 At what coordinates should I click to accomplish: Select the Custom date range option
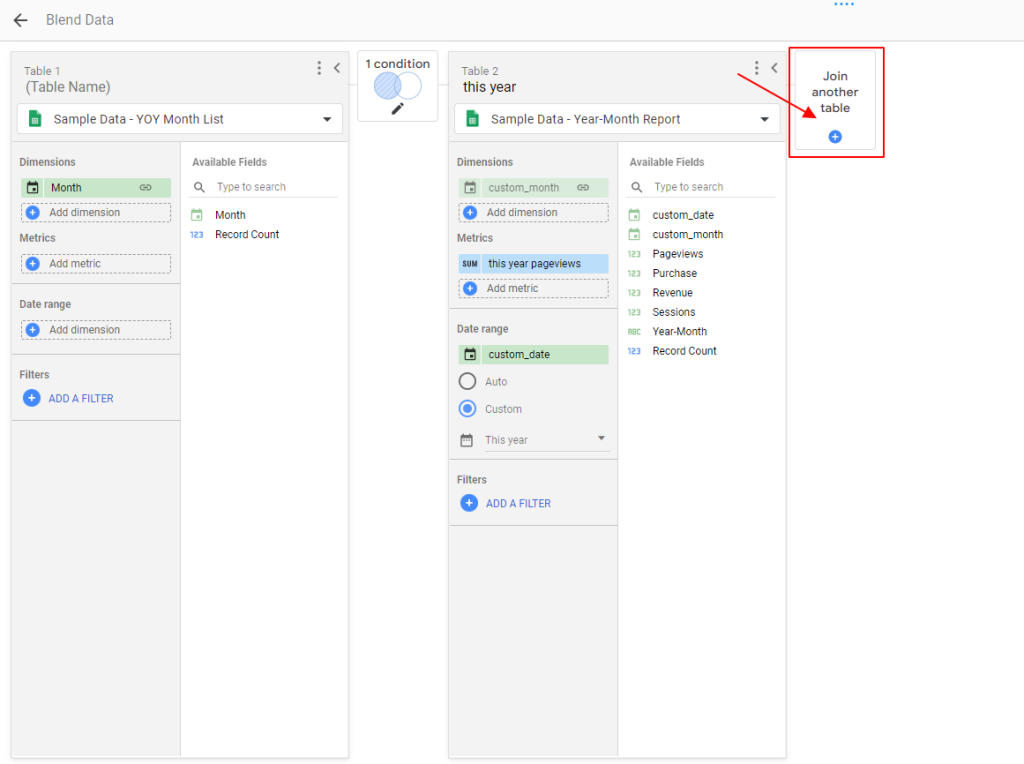[467, 409]
